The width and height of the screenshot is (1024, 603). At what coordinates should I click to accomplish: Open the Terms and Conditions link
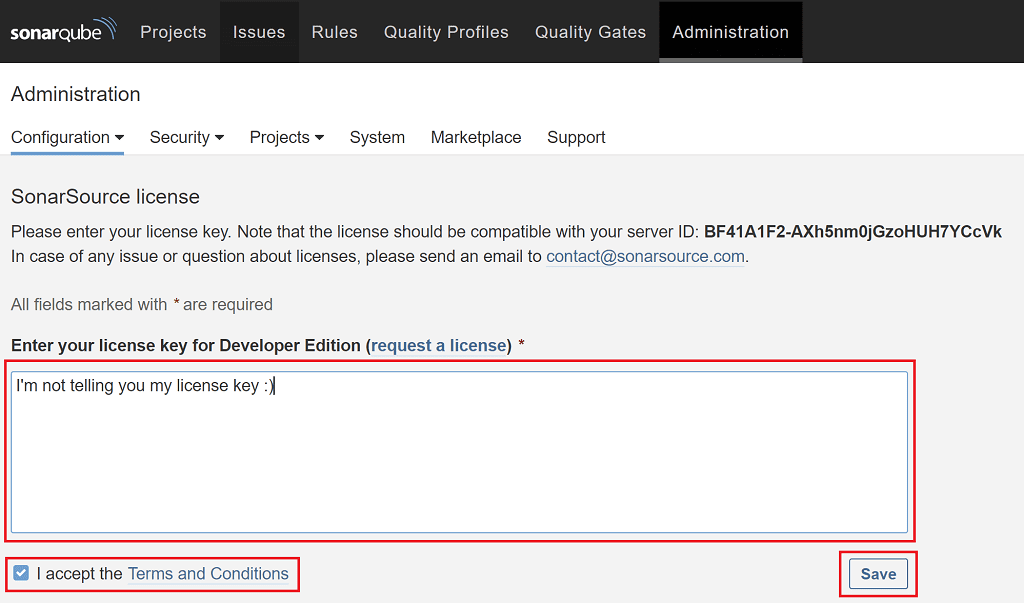pos(208,573)
